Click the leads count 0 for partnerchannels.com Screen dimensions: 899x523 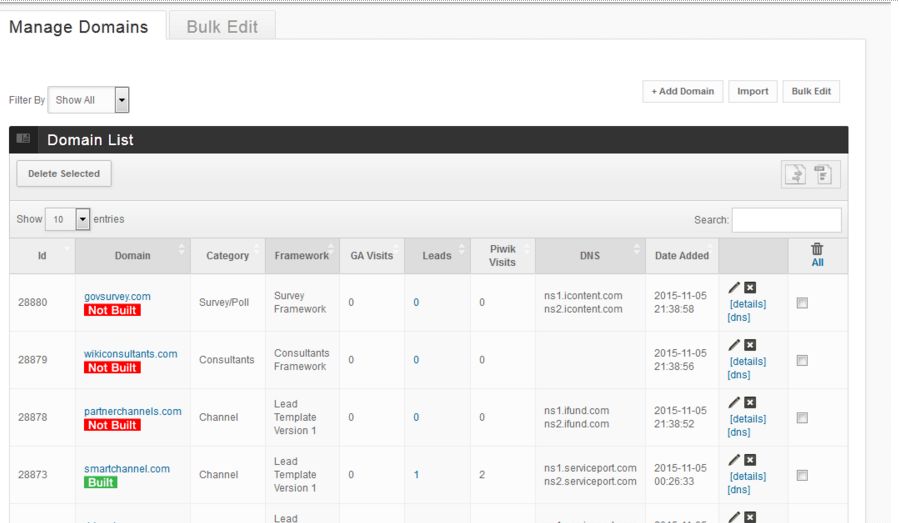click(416, 417)
